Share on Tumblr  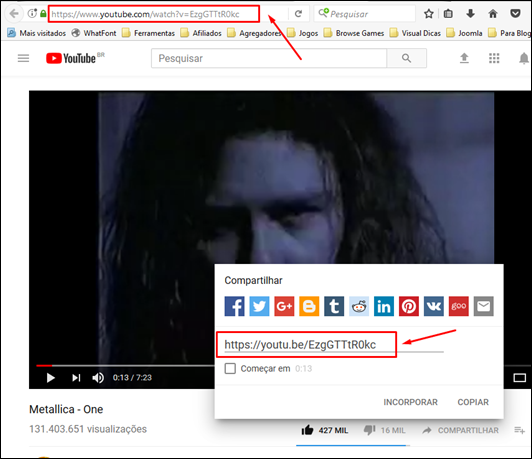click(x=334, y=306)
